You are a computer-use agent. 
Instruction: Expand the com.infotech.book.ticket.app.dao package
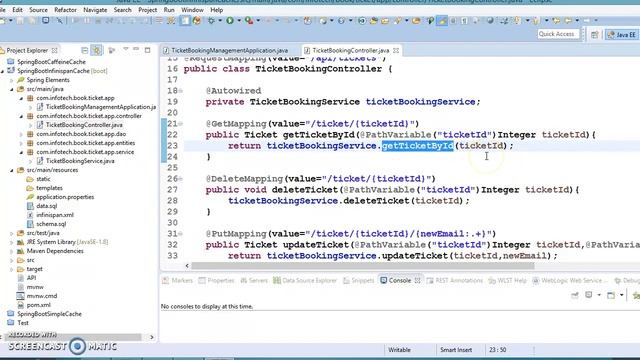coord(21,134)
